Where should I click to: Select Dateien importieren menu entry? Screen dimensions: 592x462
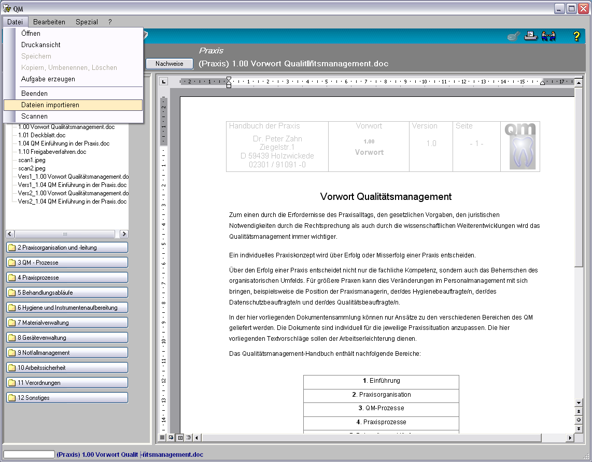click(x=73, y=105)
